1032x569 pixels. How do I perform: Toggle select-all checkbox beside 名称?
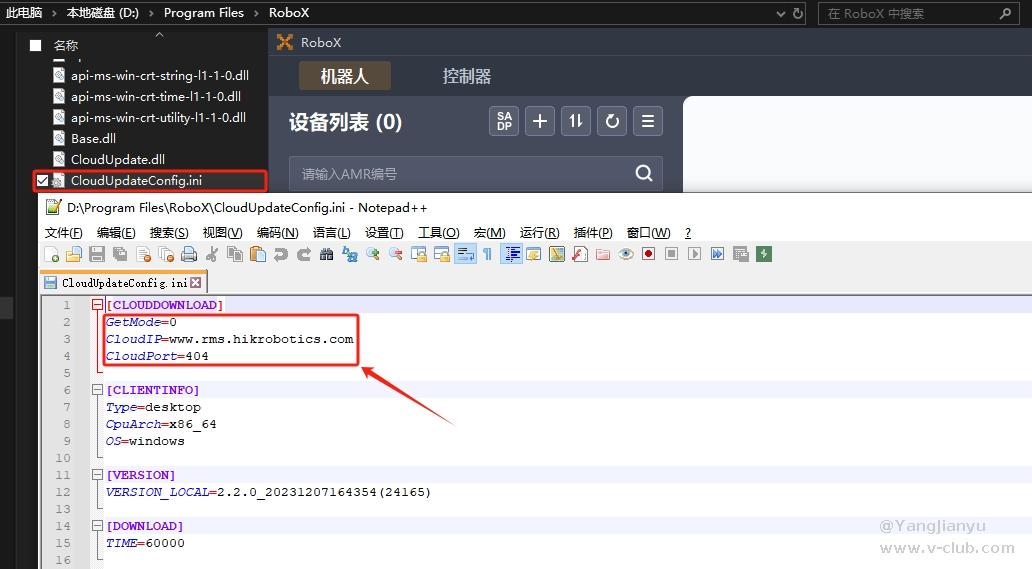(x=36, y=45)
